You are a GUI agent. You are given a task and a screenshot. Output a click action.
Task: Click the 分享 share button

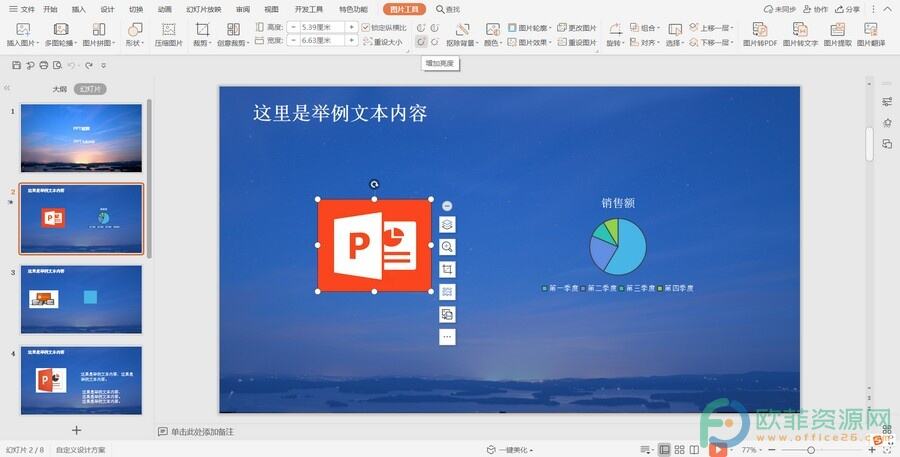848,9
